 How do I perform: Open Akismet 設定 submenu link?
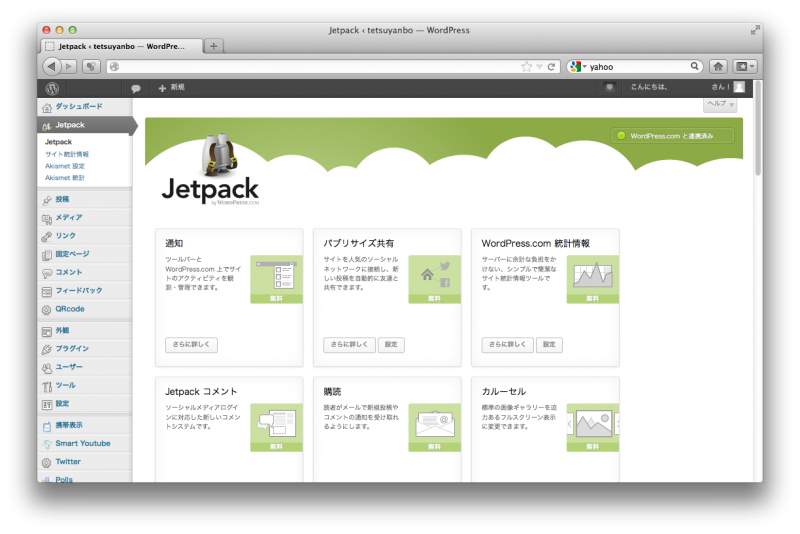click(x=65, y=166)
